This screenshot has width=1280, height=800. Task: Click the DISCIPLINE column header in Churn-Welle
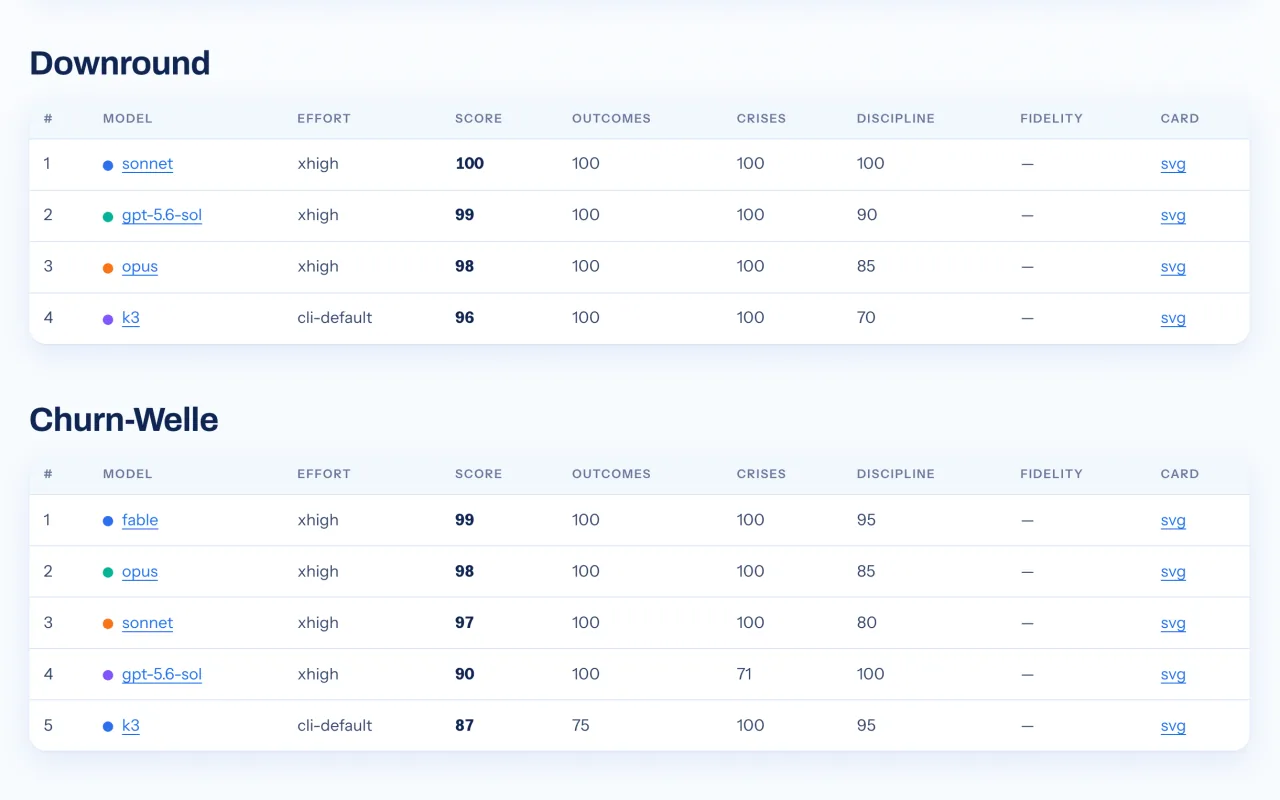tap(896, 474)
